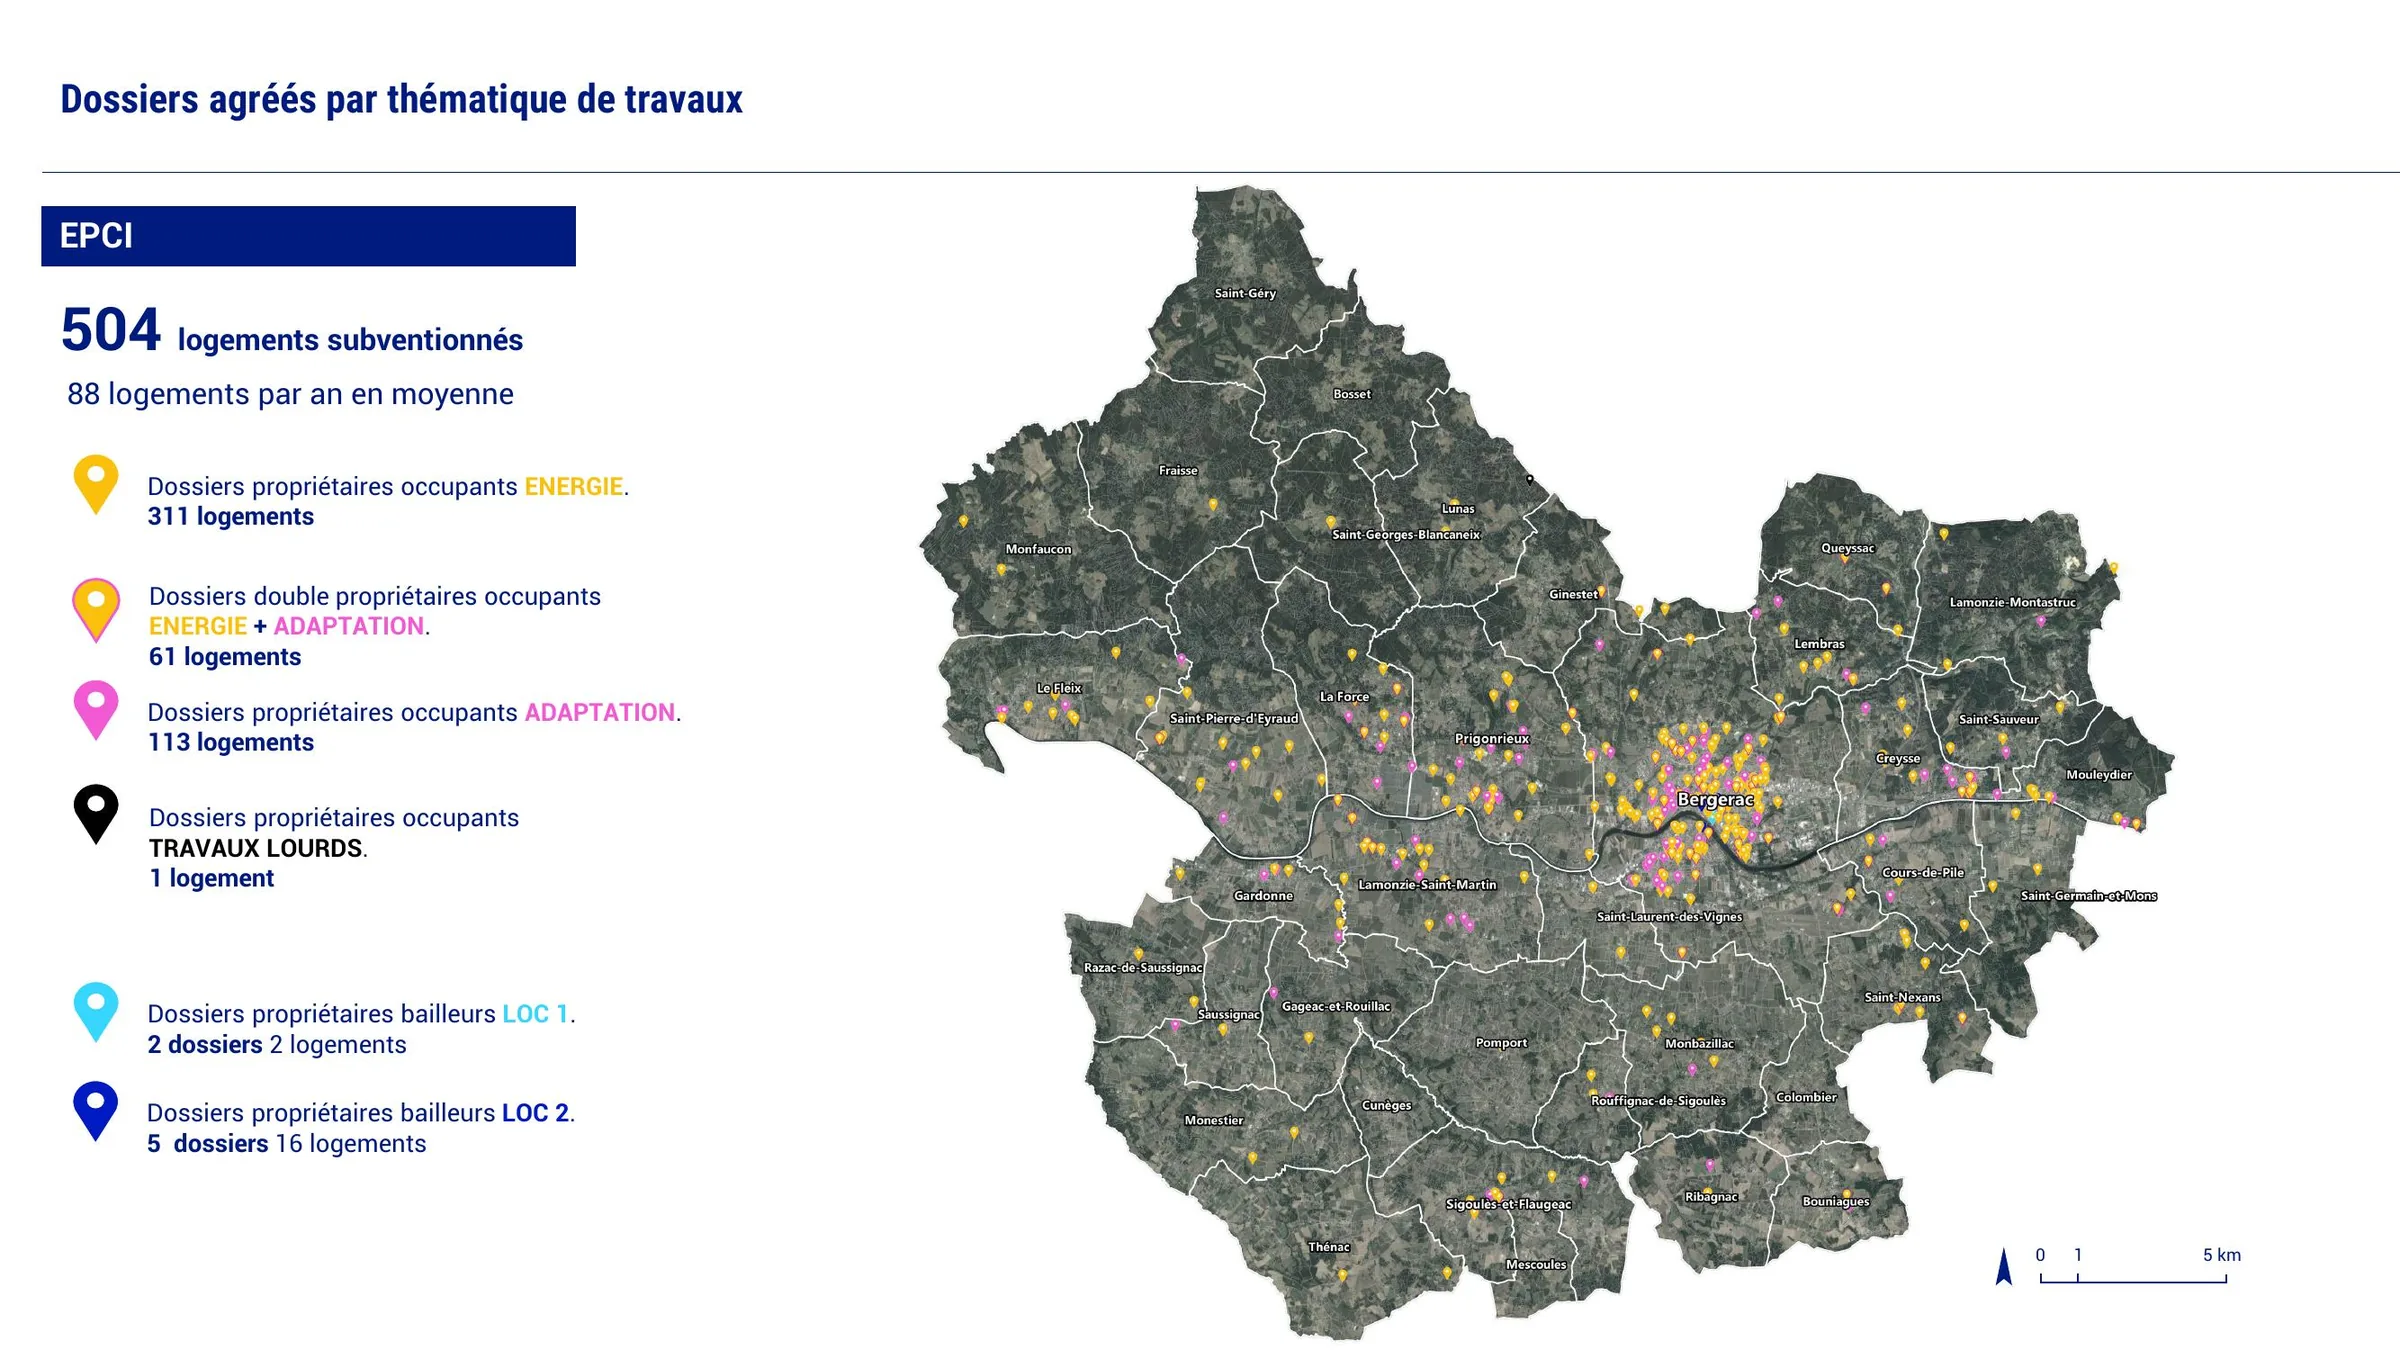
Task: Click the map scale bar
Action: [x=2133, y=1277]
